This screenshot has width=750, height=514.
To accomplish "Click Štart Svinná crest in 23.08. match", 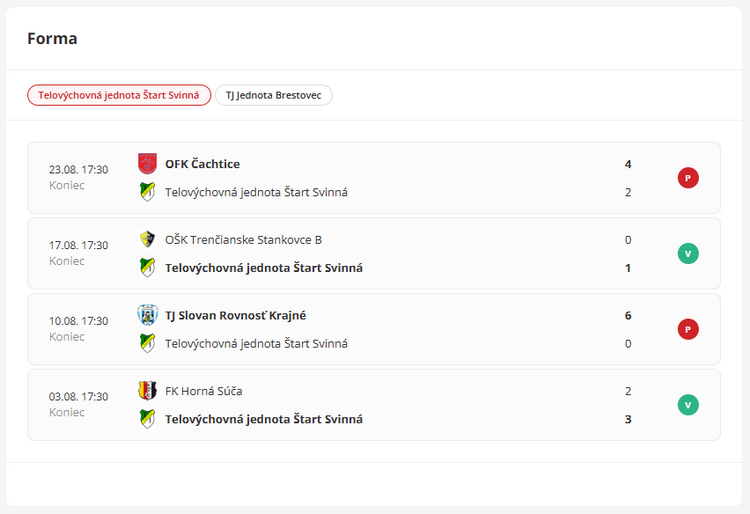I will (x=147, y=192).
